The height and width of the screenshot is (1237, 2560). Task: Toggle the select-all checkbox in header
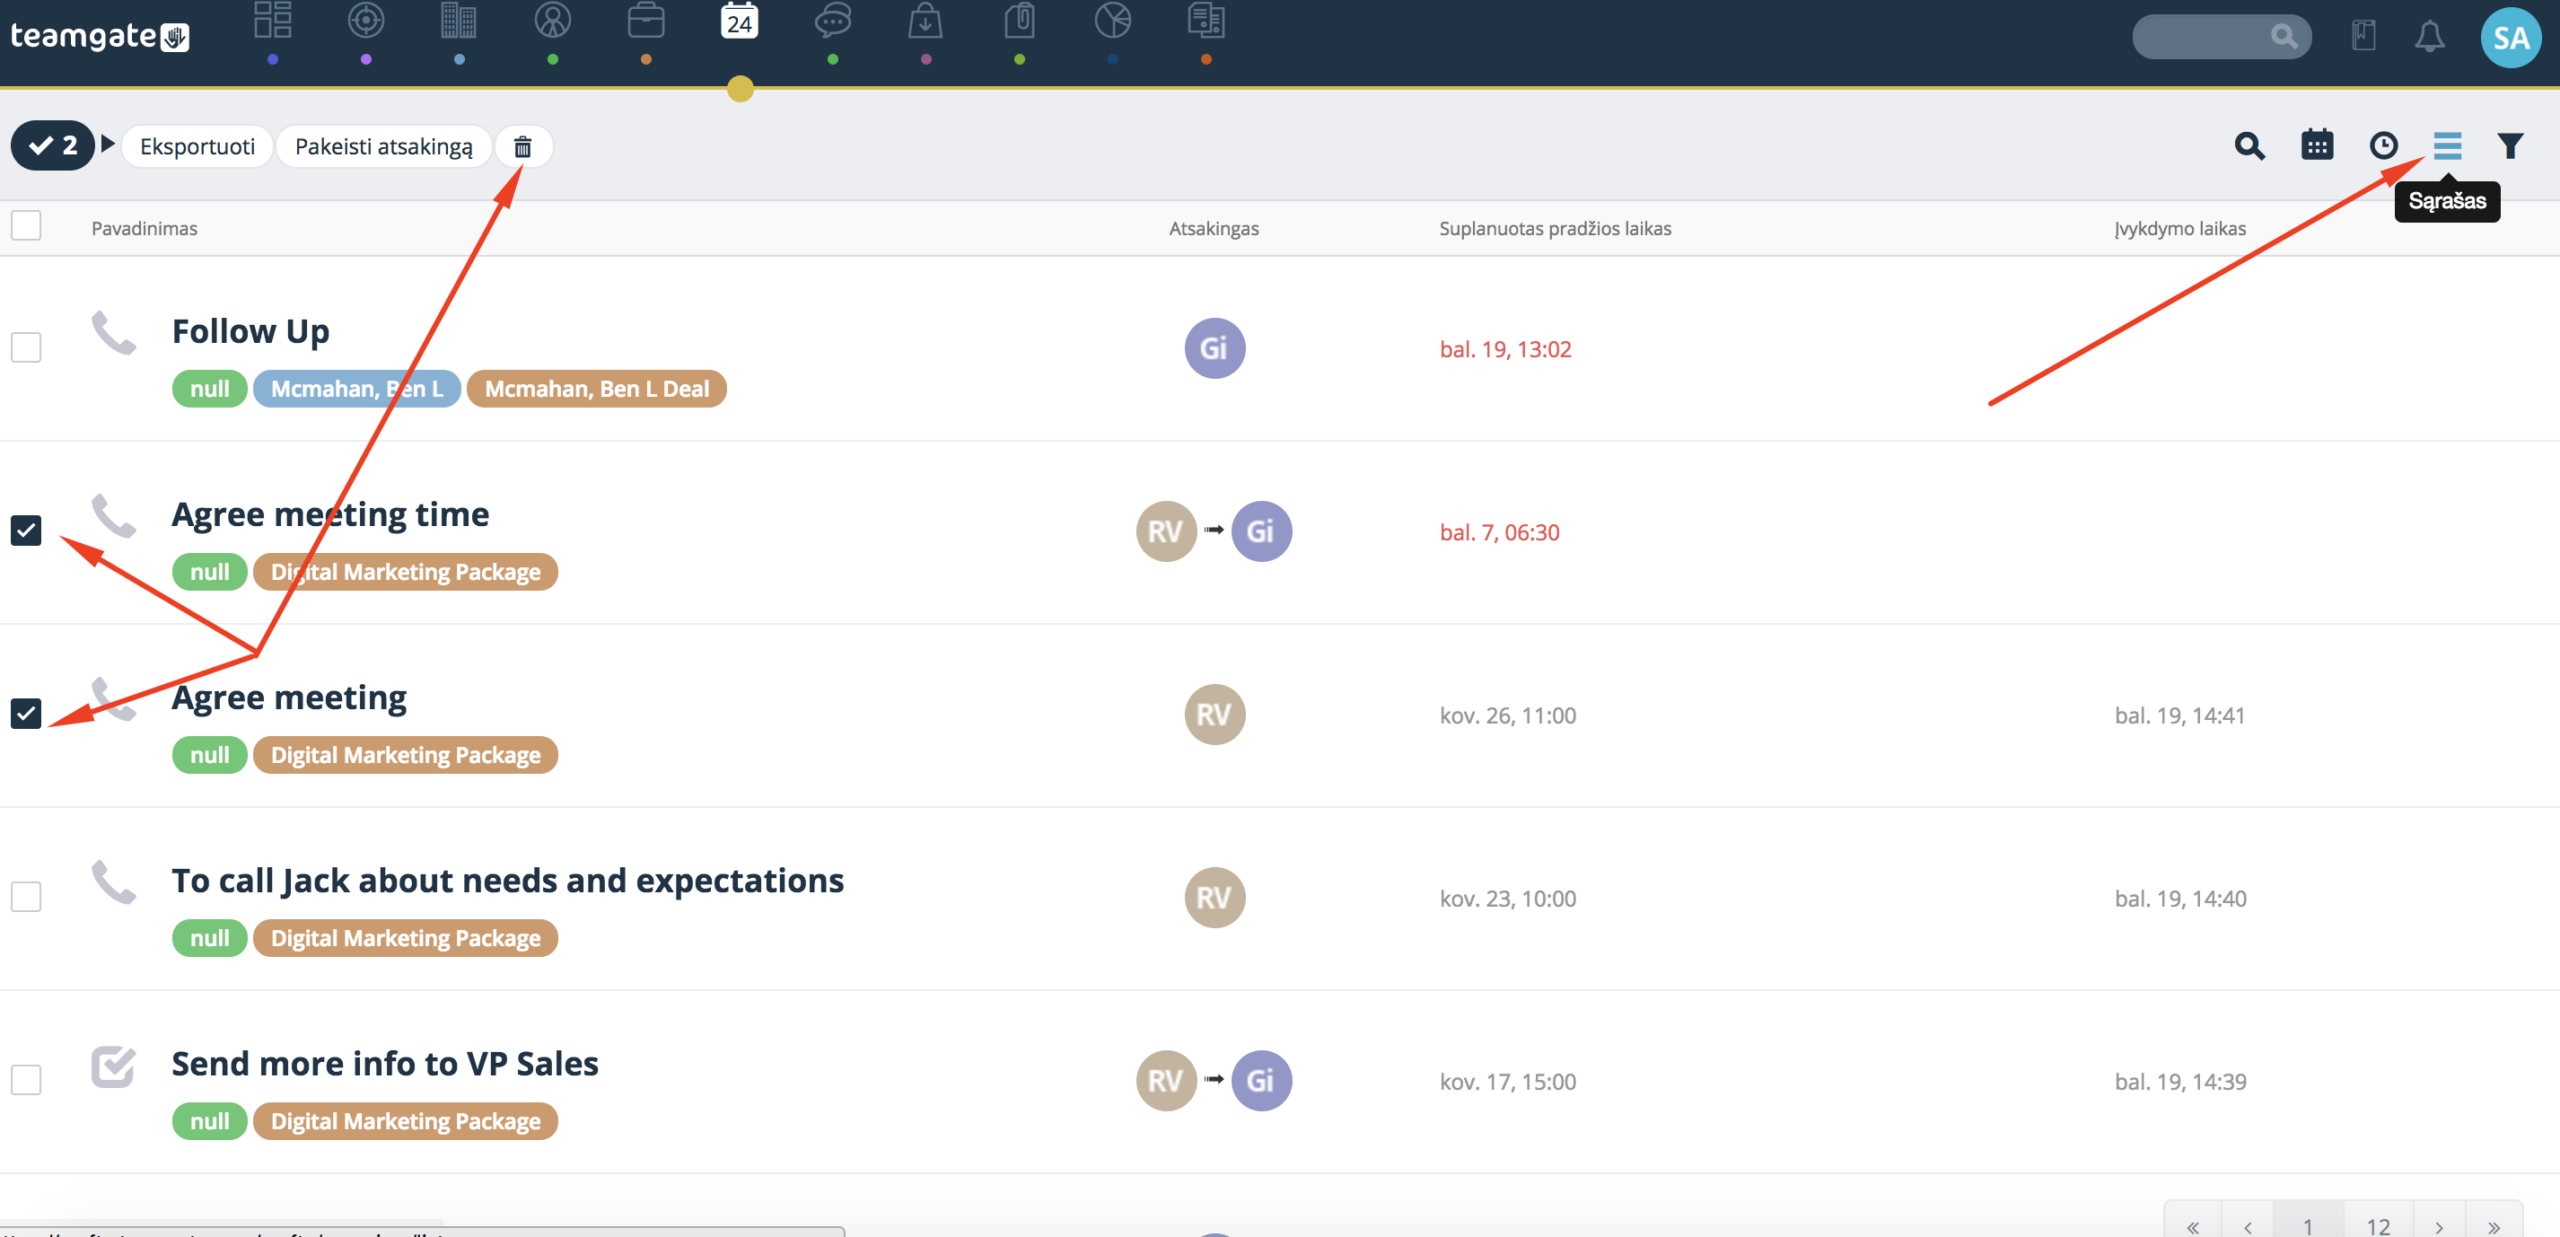26,226
